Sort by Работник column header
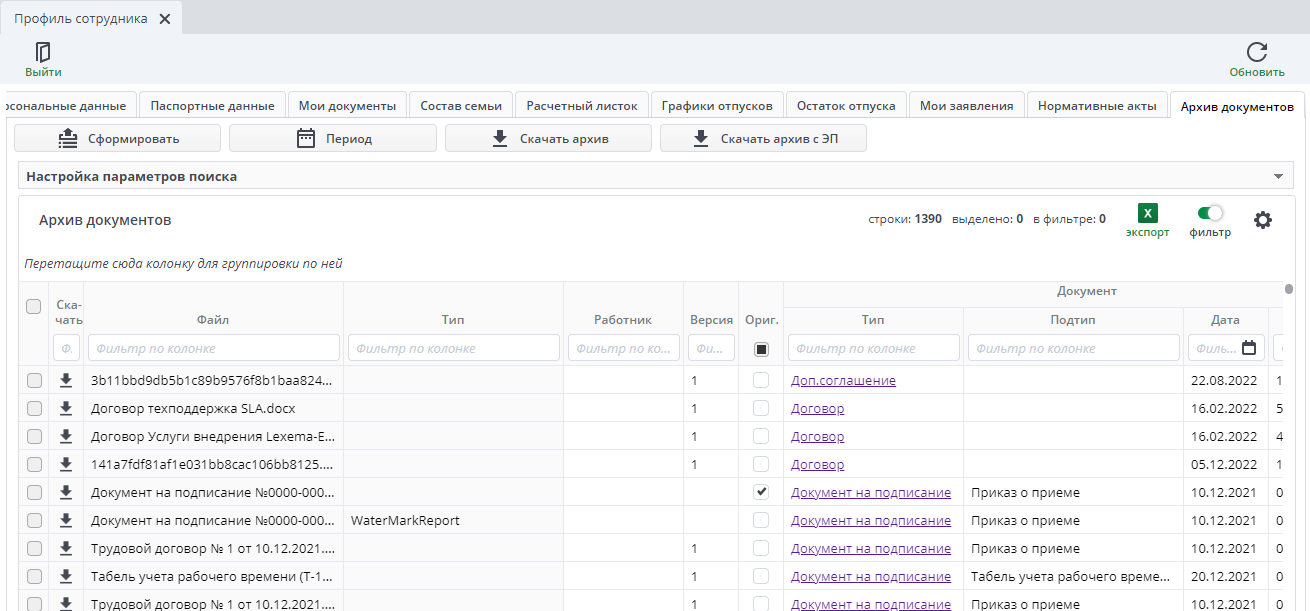The width and height of the screenshot is (1310, 611). pos(623,320)
